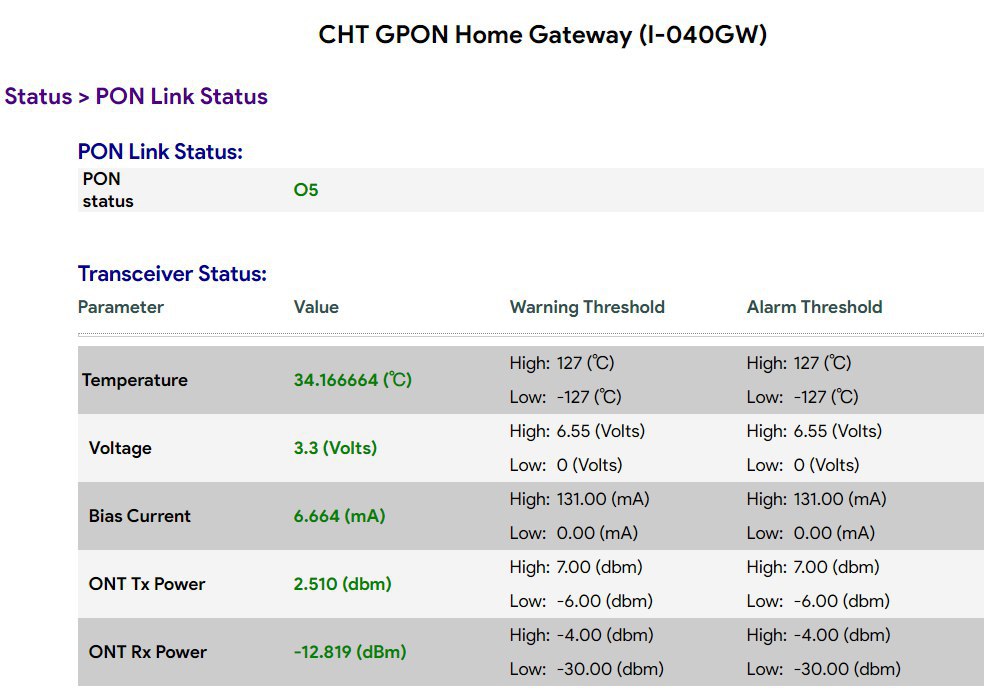Viewport: 997px width, 690px height.
Task: Click Temperature warning threshold Low -127
Action: pyautogui.click(x=566, y=397)
